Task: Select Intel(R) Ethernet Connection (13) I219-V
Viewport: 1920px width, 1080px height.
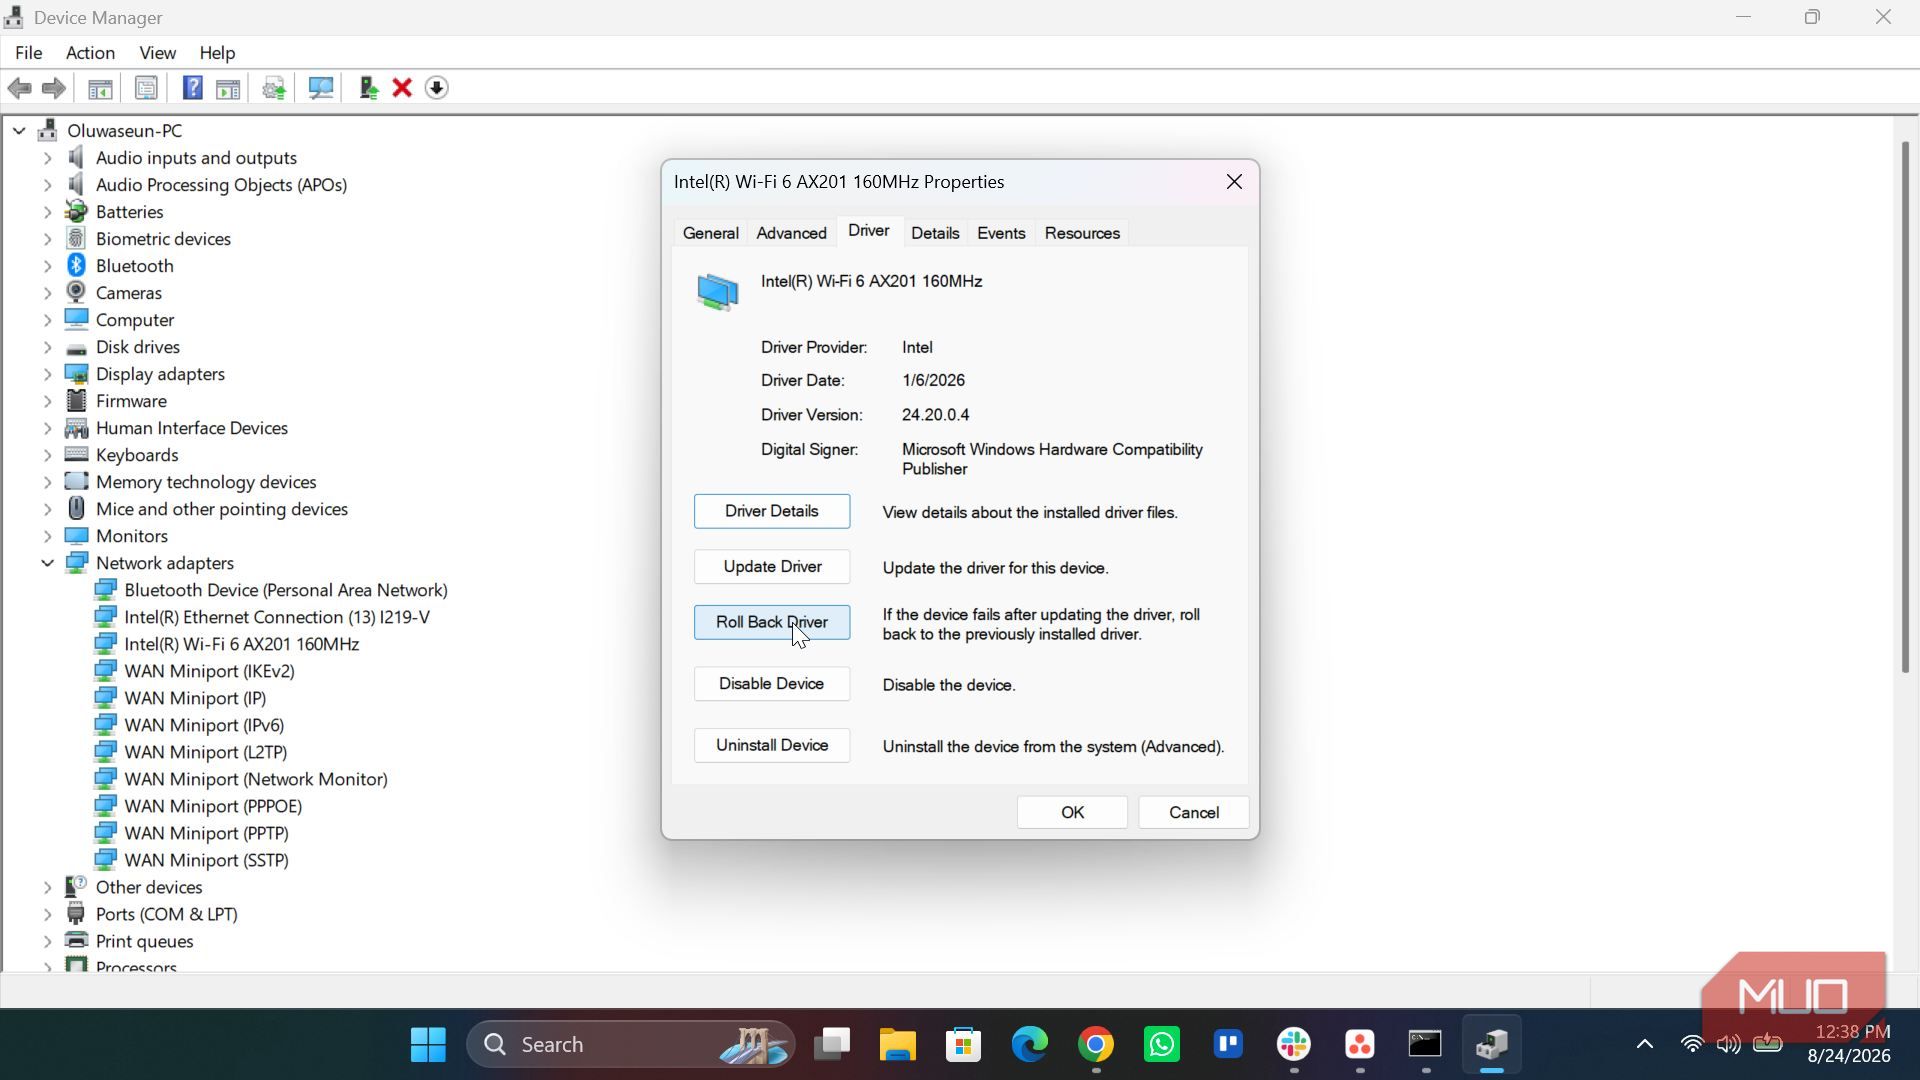Action: [277, 617]
